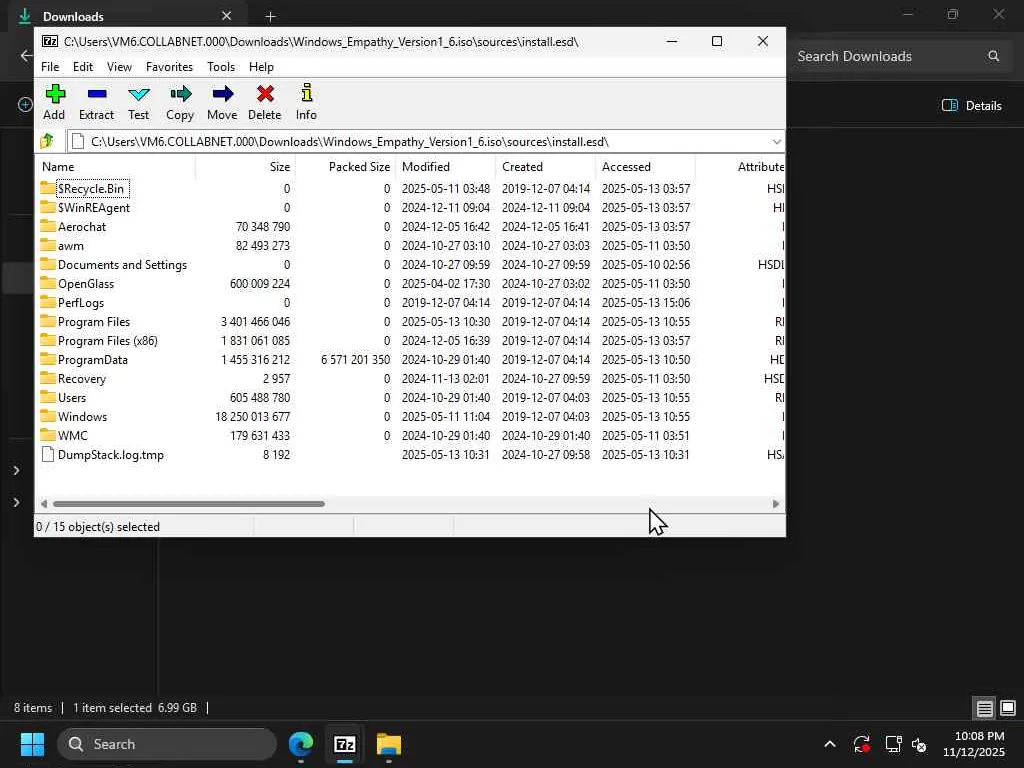Select the awm folder name

click(x=71, y=246)
